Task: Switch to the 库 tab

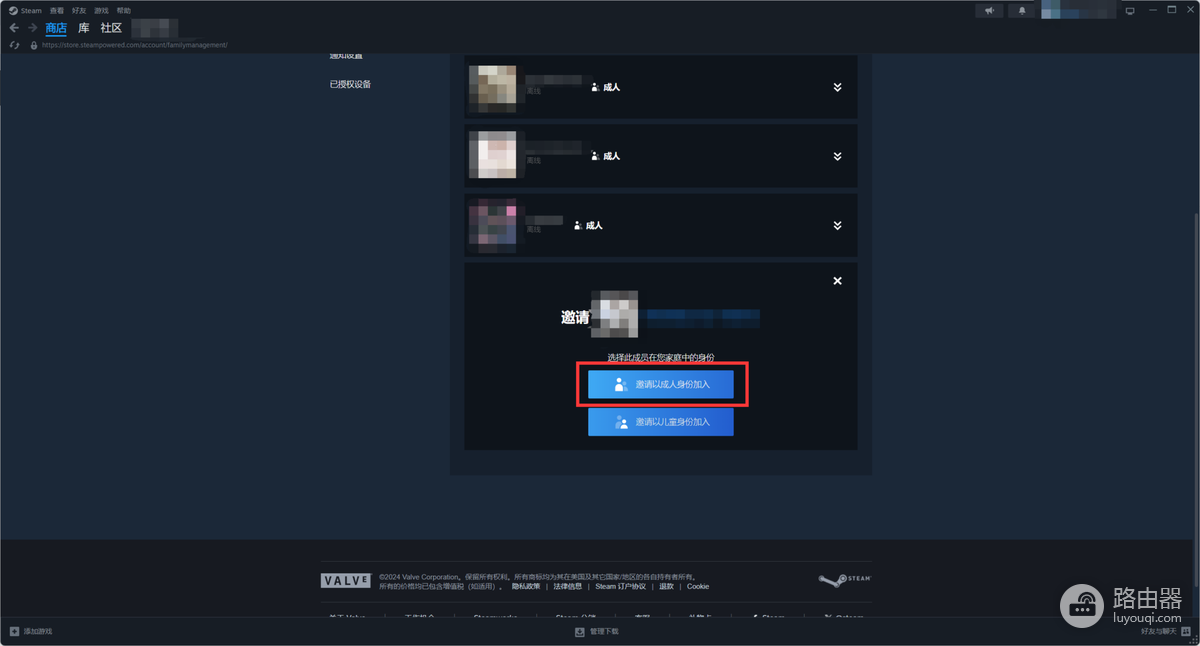Action: 84,28
